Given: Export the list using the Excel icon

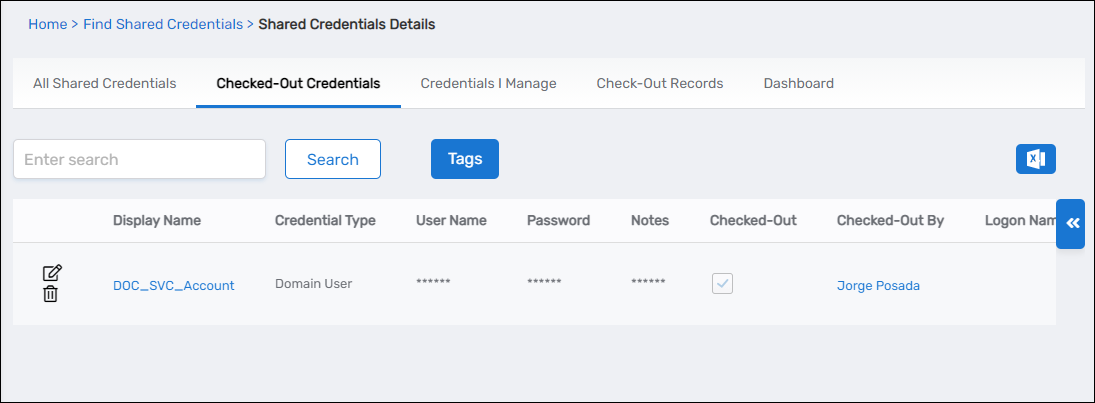Looking at the screenshot, I should tap(1035, 159).
